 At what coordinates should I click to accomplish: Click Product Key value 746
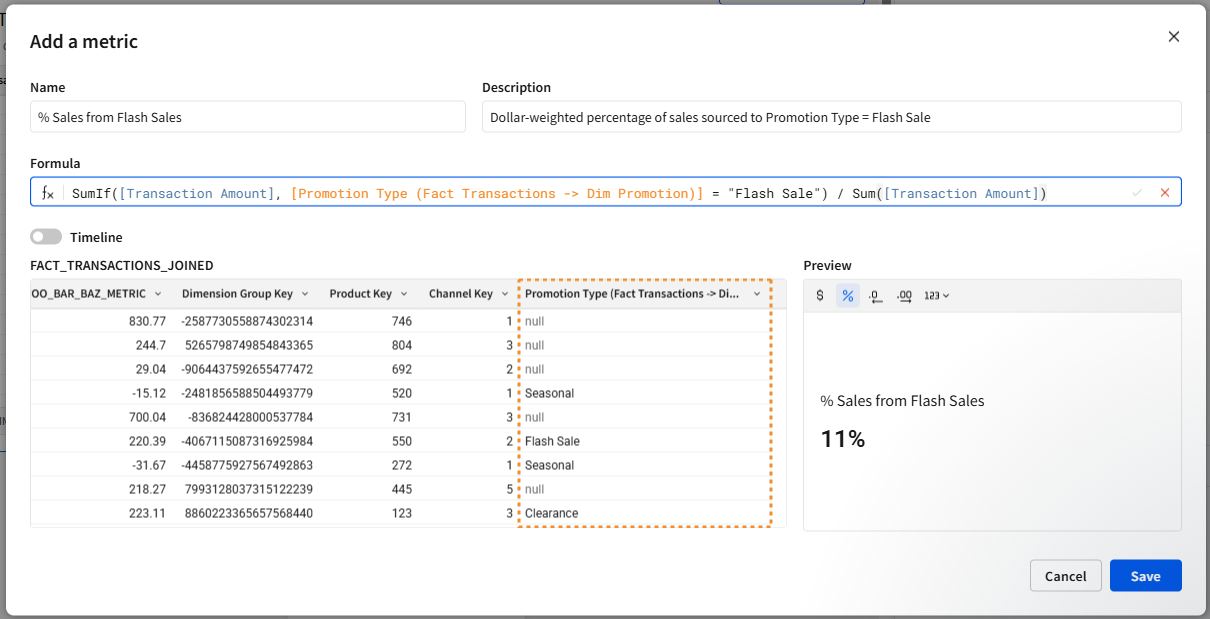click(402, 321)
